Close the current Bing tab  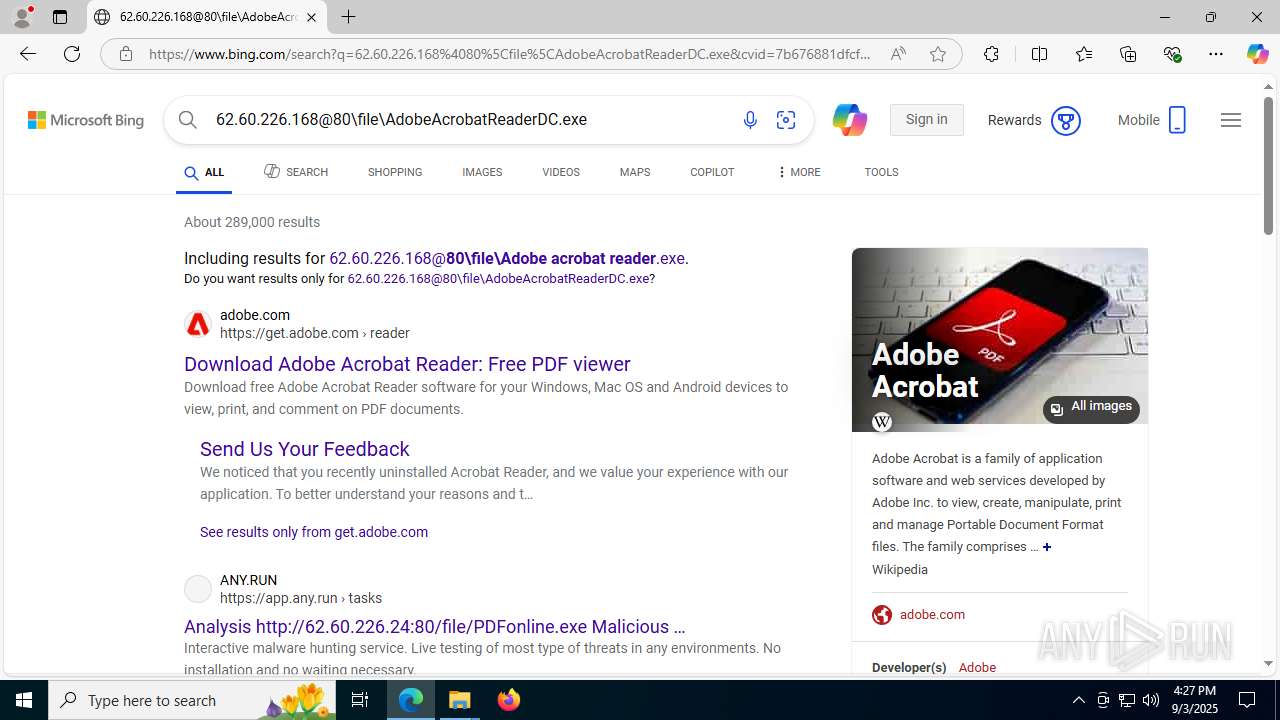pyautogui.click(x=311, y=17)
